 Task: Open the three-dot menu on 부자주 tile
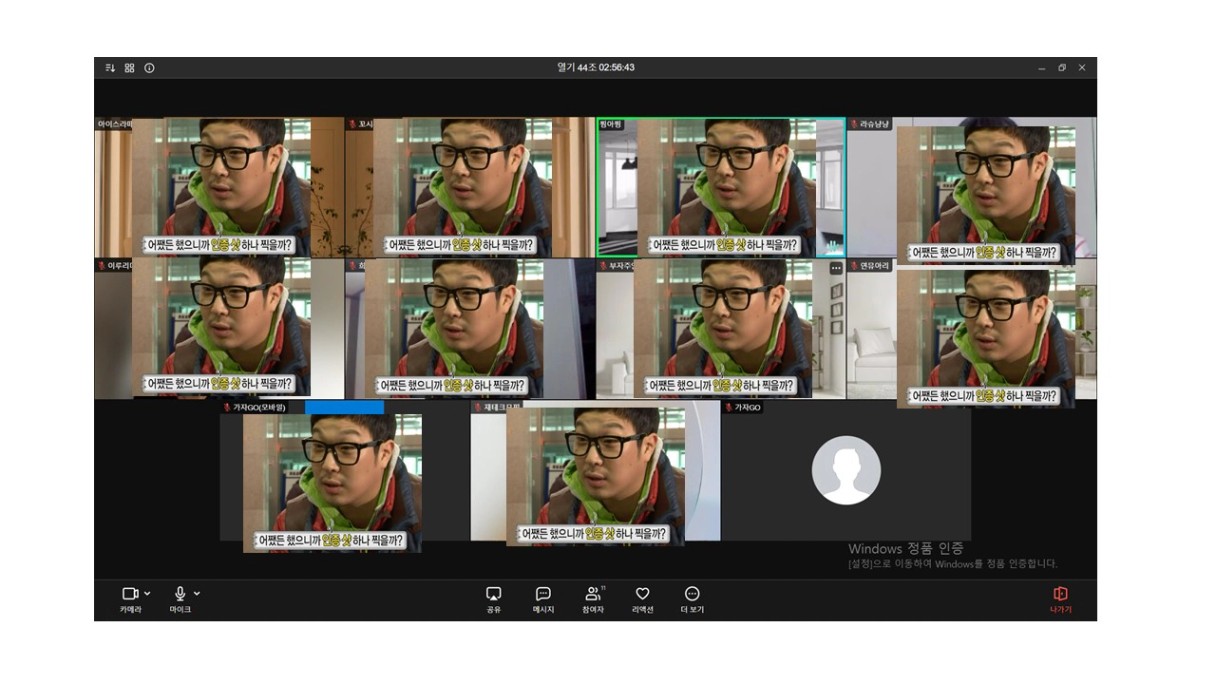pyautogui.click(x=836, y=268)
